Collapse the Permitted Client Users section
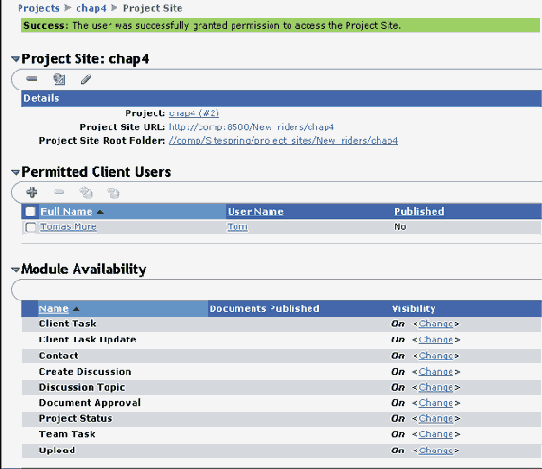 (16, 172)
